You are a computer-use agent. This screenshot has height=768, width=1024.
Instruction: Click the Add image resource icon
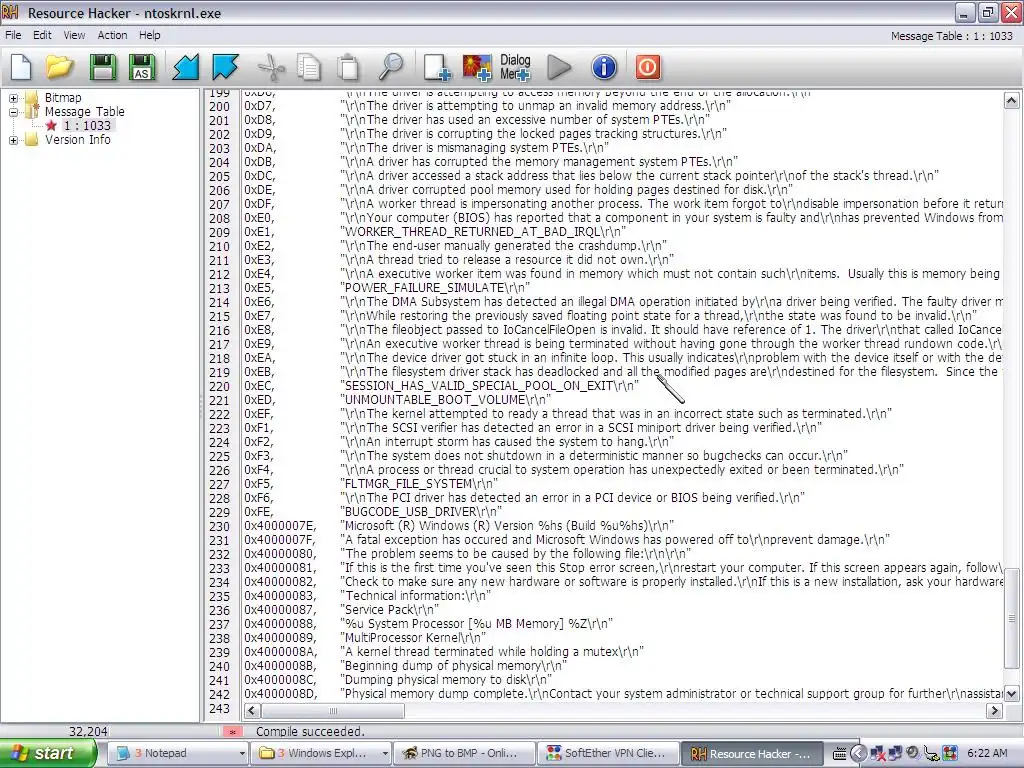(x=477, y=67)
